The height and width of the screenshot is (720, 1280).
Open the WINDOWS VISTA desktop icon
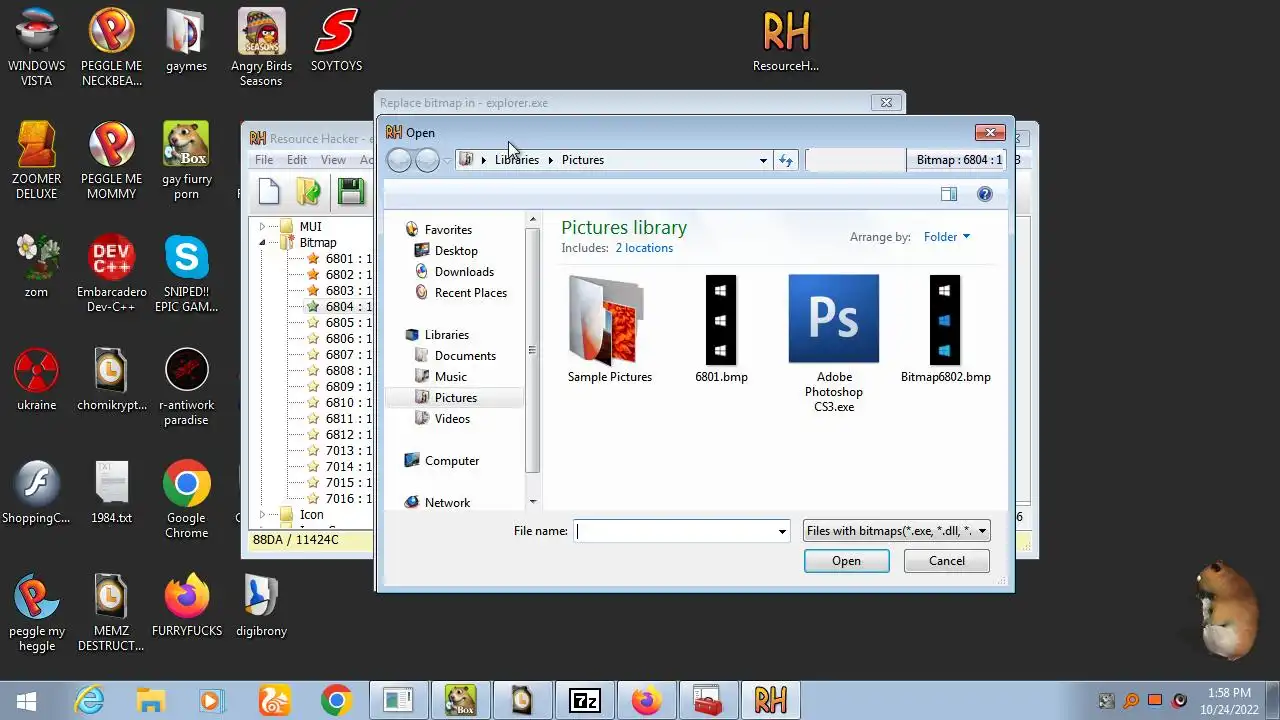(x=37, y=47)
